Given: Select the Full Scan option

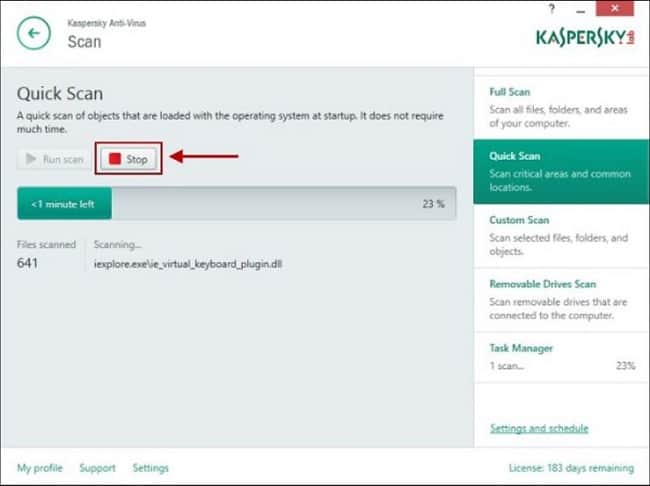Looking at the screenshot, I should pos(561,107).
